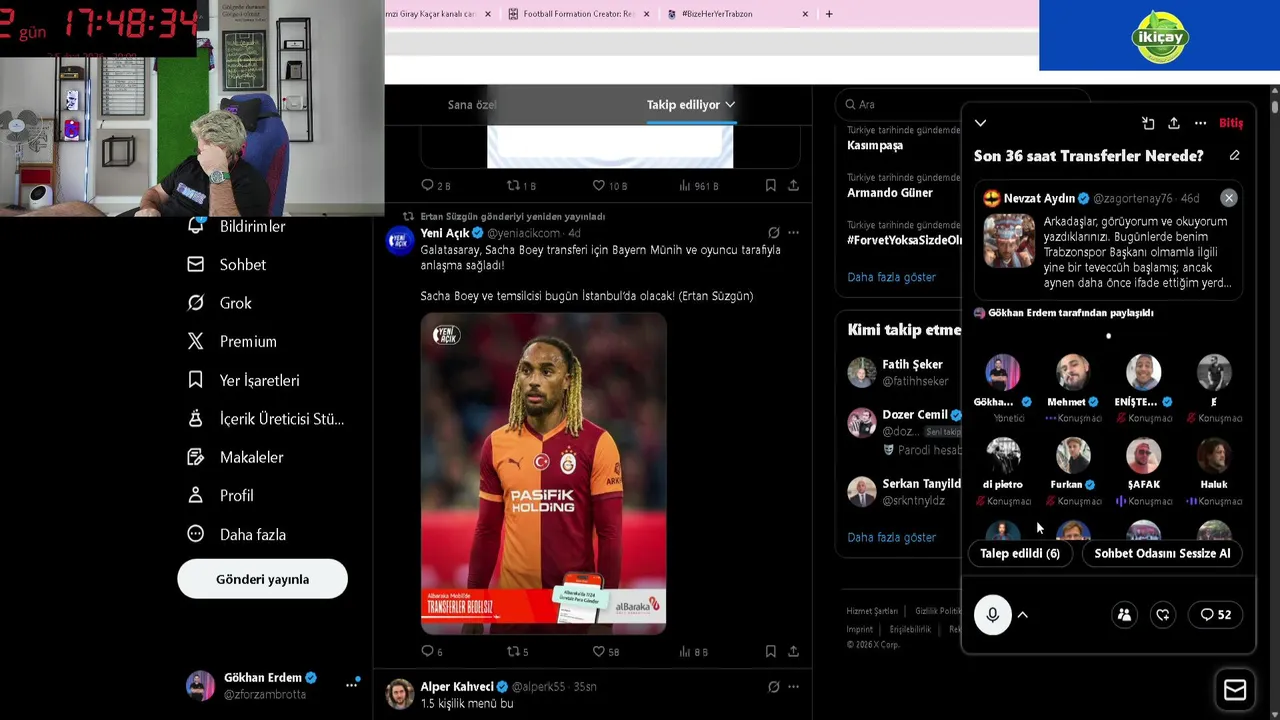Open more options on Yeni Açık post

793,233
